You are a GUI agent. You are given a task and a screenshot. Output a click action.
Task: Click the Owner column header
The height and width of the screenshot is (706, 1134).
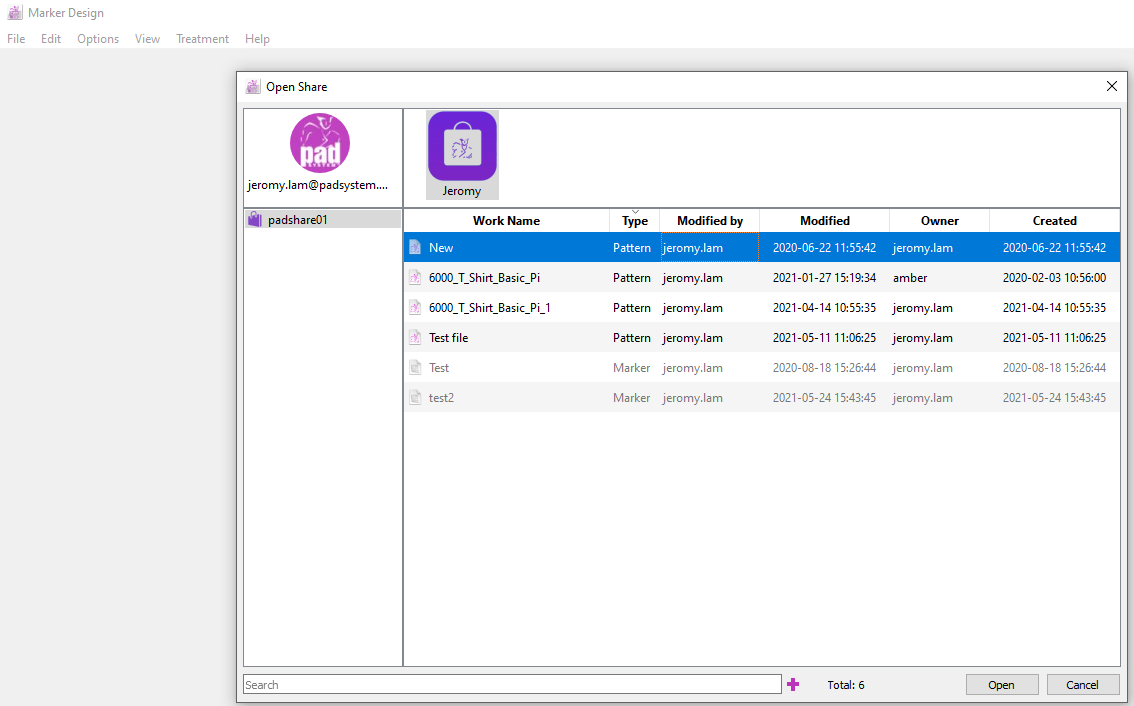coord(939,221)
